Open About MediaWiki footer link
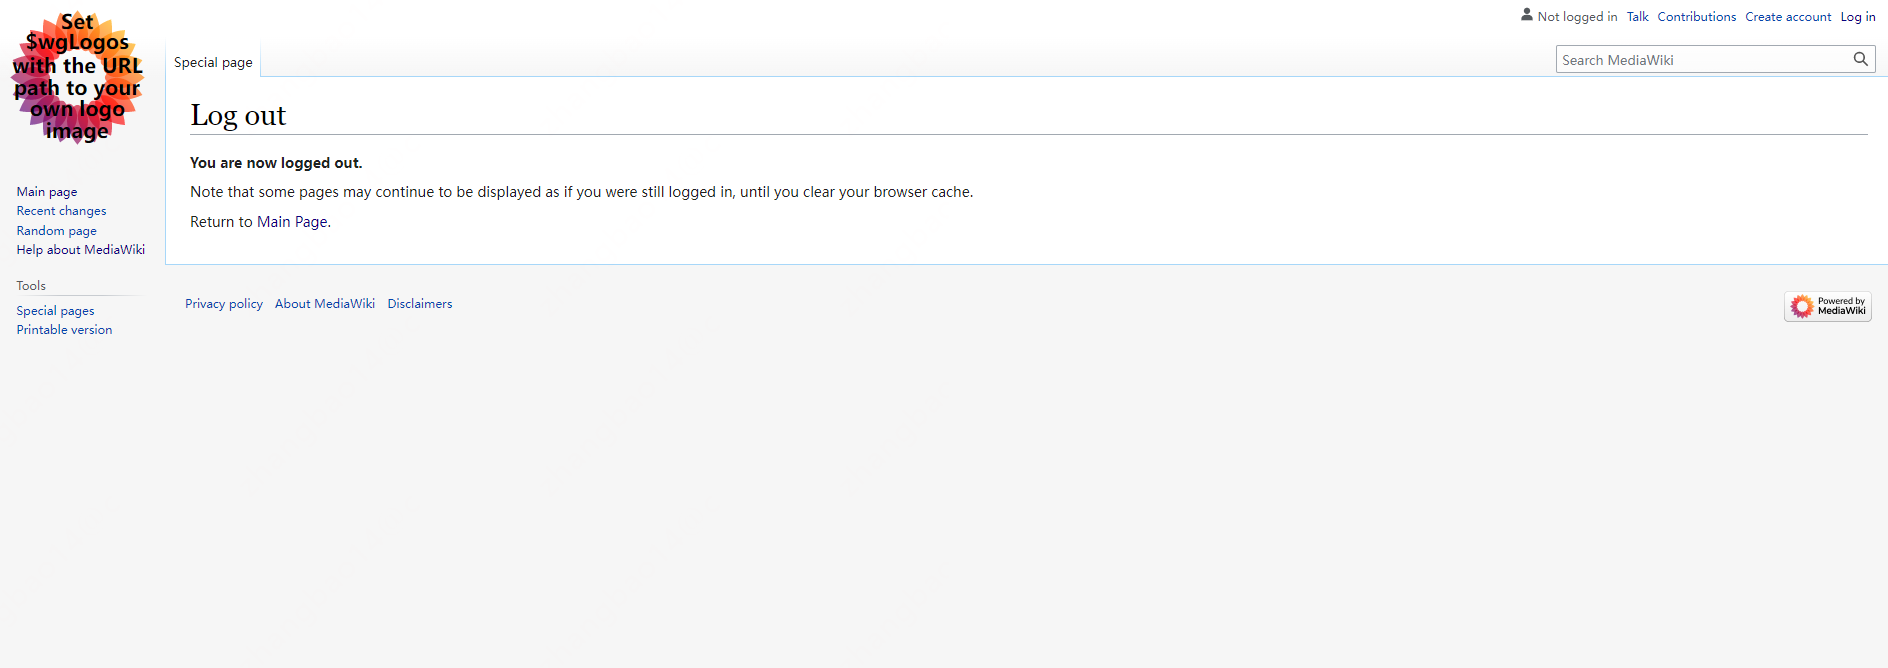The height and width of the screenshot is (668, 1888). click(x=325, y=304)
